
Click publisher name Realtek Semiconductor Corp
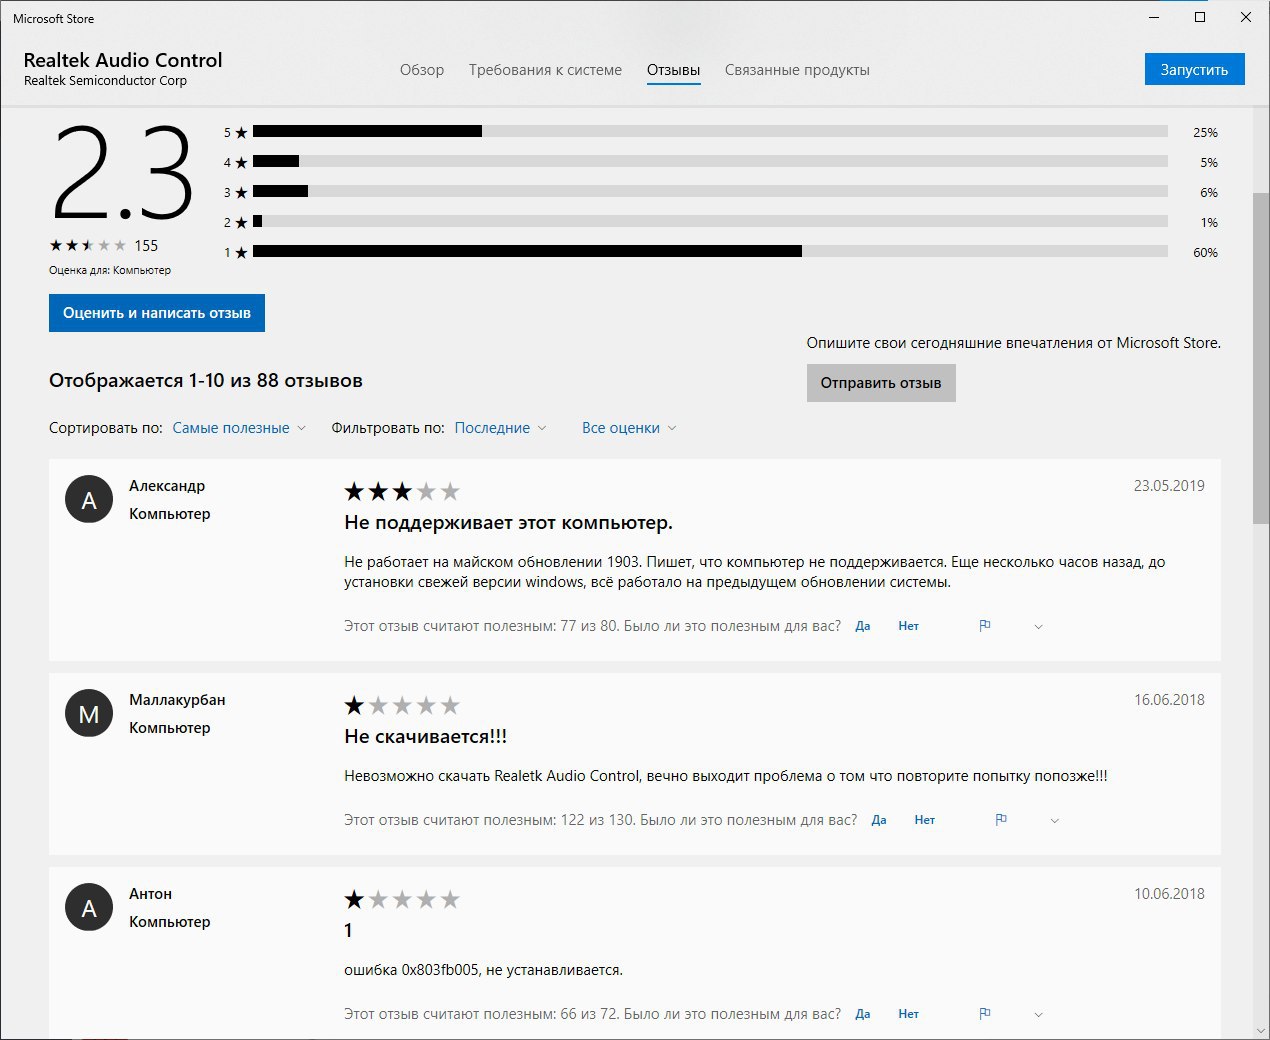(105, 81)
